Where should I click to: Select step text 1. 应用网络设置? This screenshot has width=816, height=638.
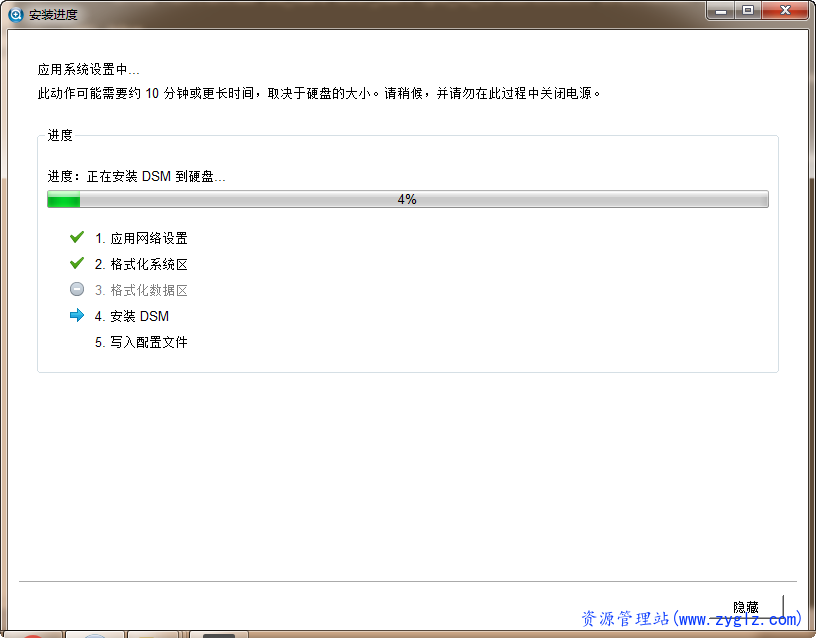click(x=141, y=238)
